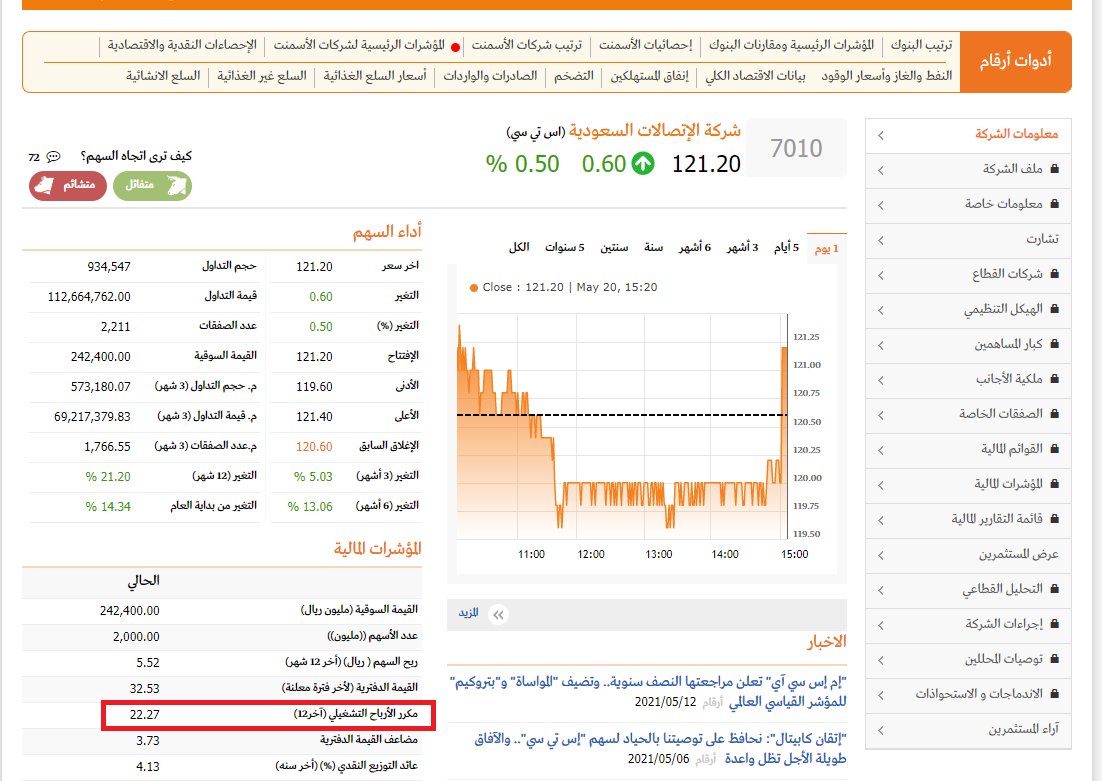Viewport: 1102px width, 781px height.
Task: Open the المزيد news link
Action: coord(469,613)
